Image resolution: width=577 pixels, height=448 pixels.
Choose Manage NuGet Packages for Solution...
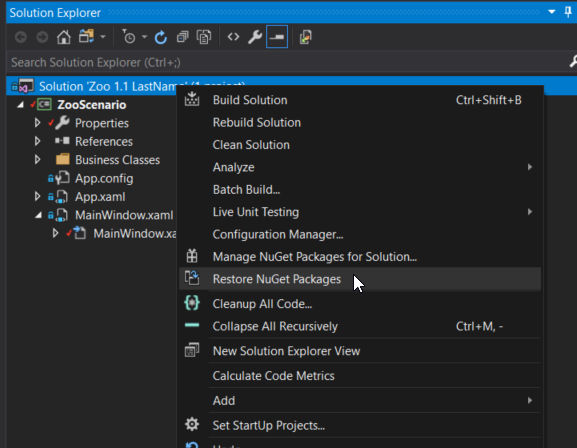pos(360,257)
